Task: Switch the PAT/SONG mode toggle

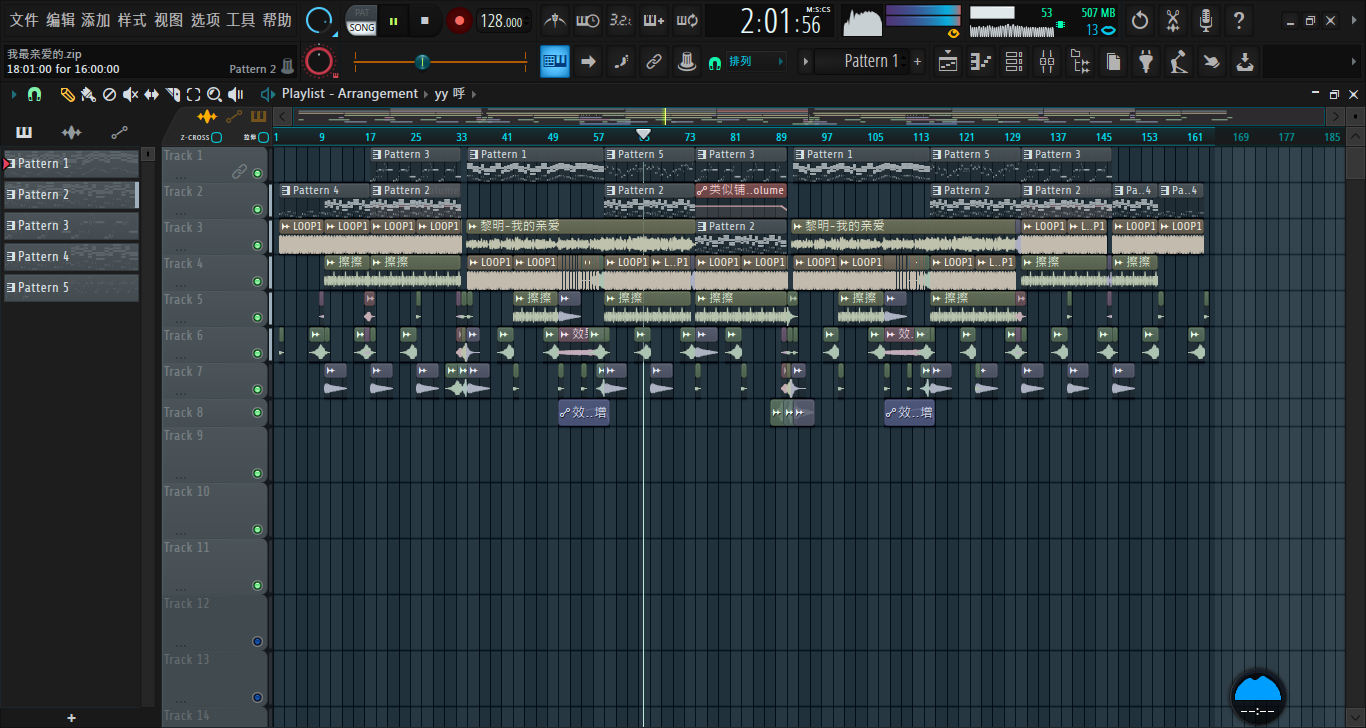Action: 361,20
